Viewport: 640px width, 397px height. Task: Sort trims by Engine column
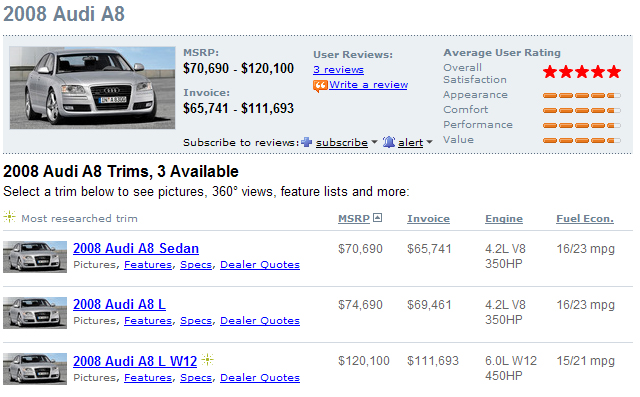click(x=504, y=219)
